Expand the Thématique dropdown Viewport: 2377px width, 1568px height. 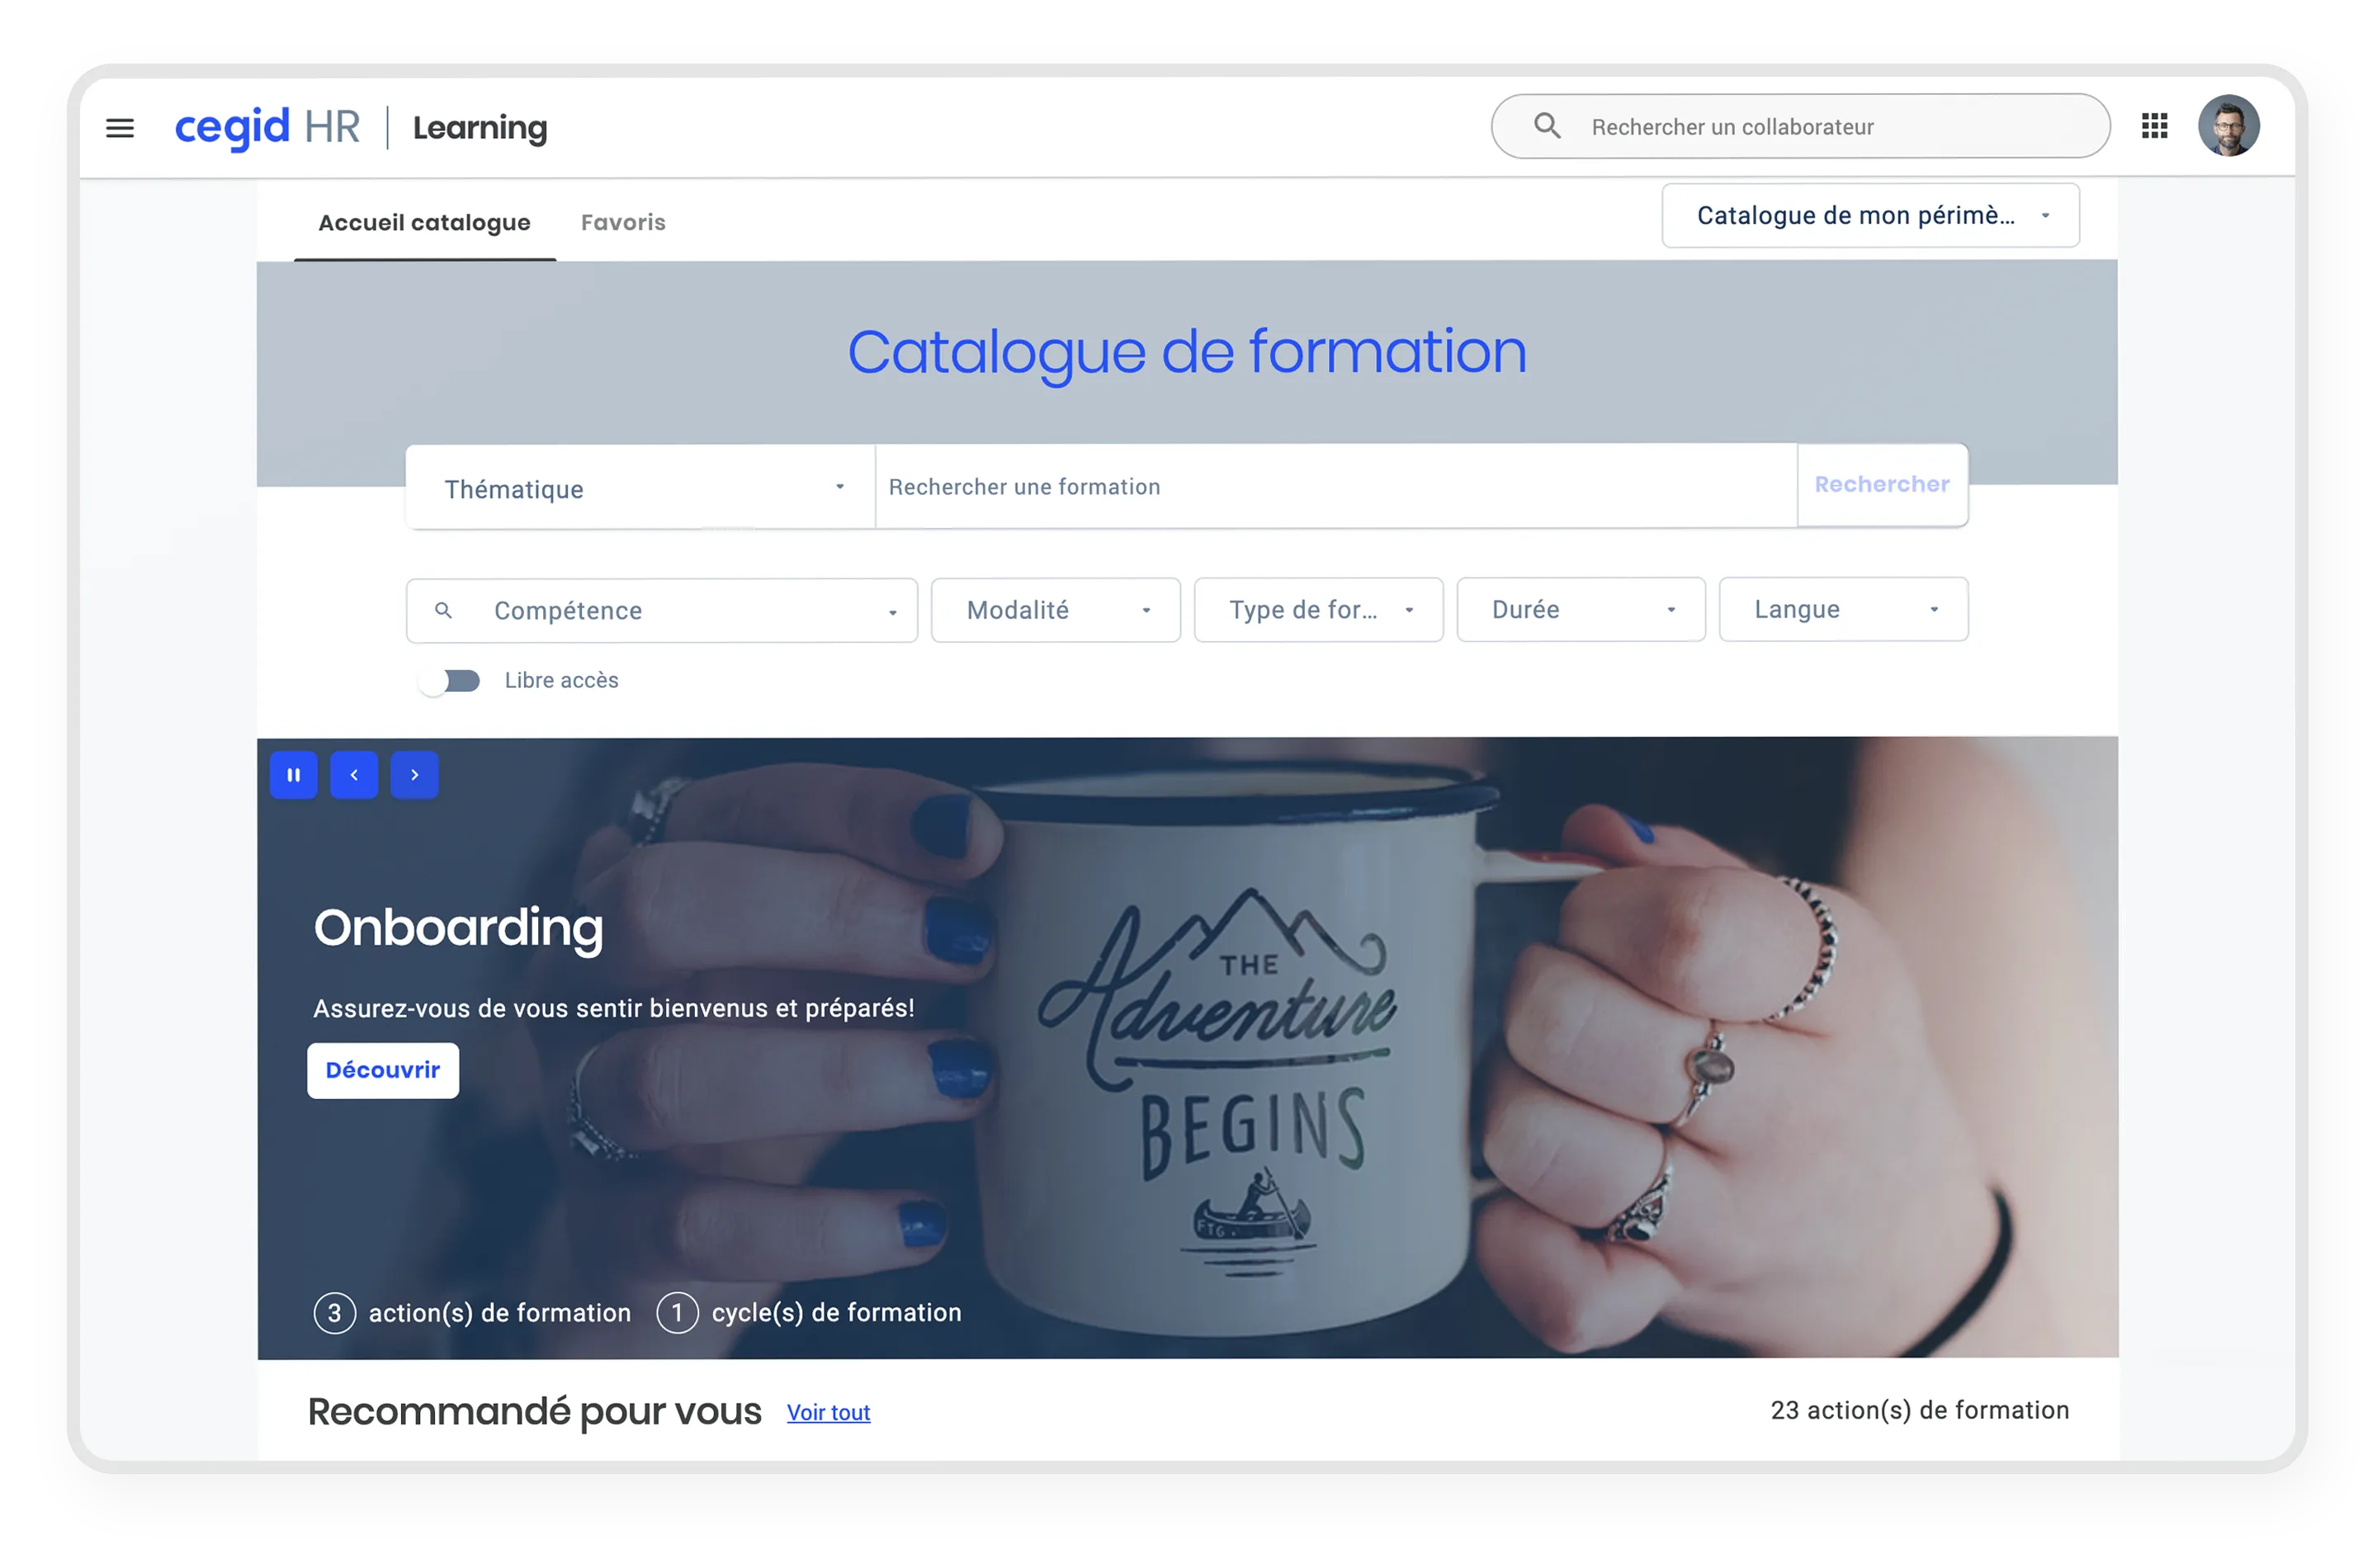pyautogui.click(x=640, y=488)
